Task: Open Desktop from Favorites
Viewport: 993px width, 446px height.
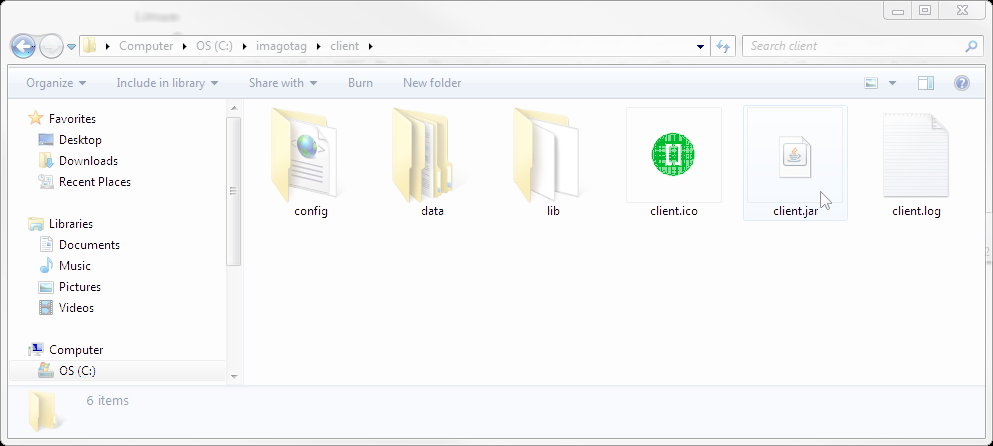Action: coord(80,139)
